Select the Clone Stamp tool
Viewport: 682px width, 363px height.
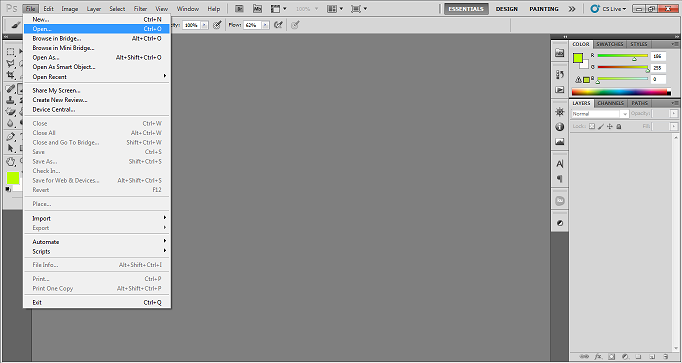click(x=10, y=100)
